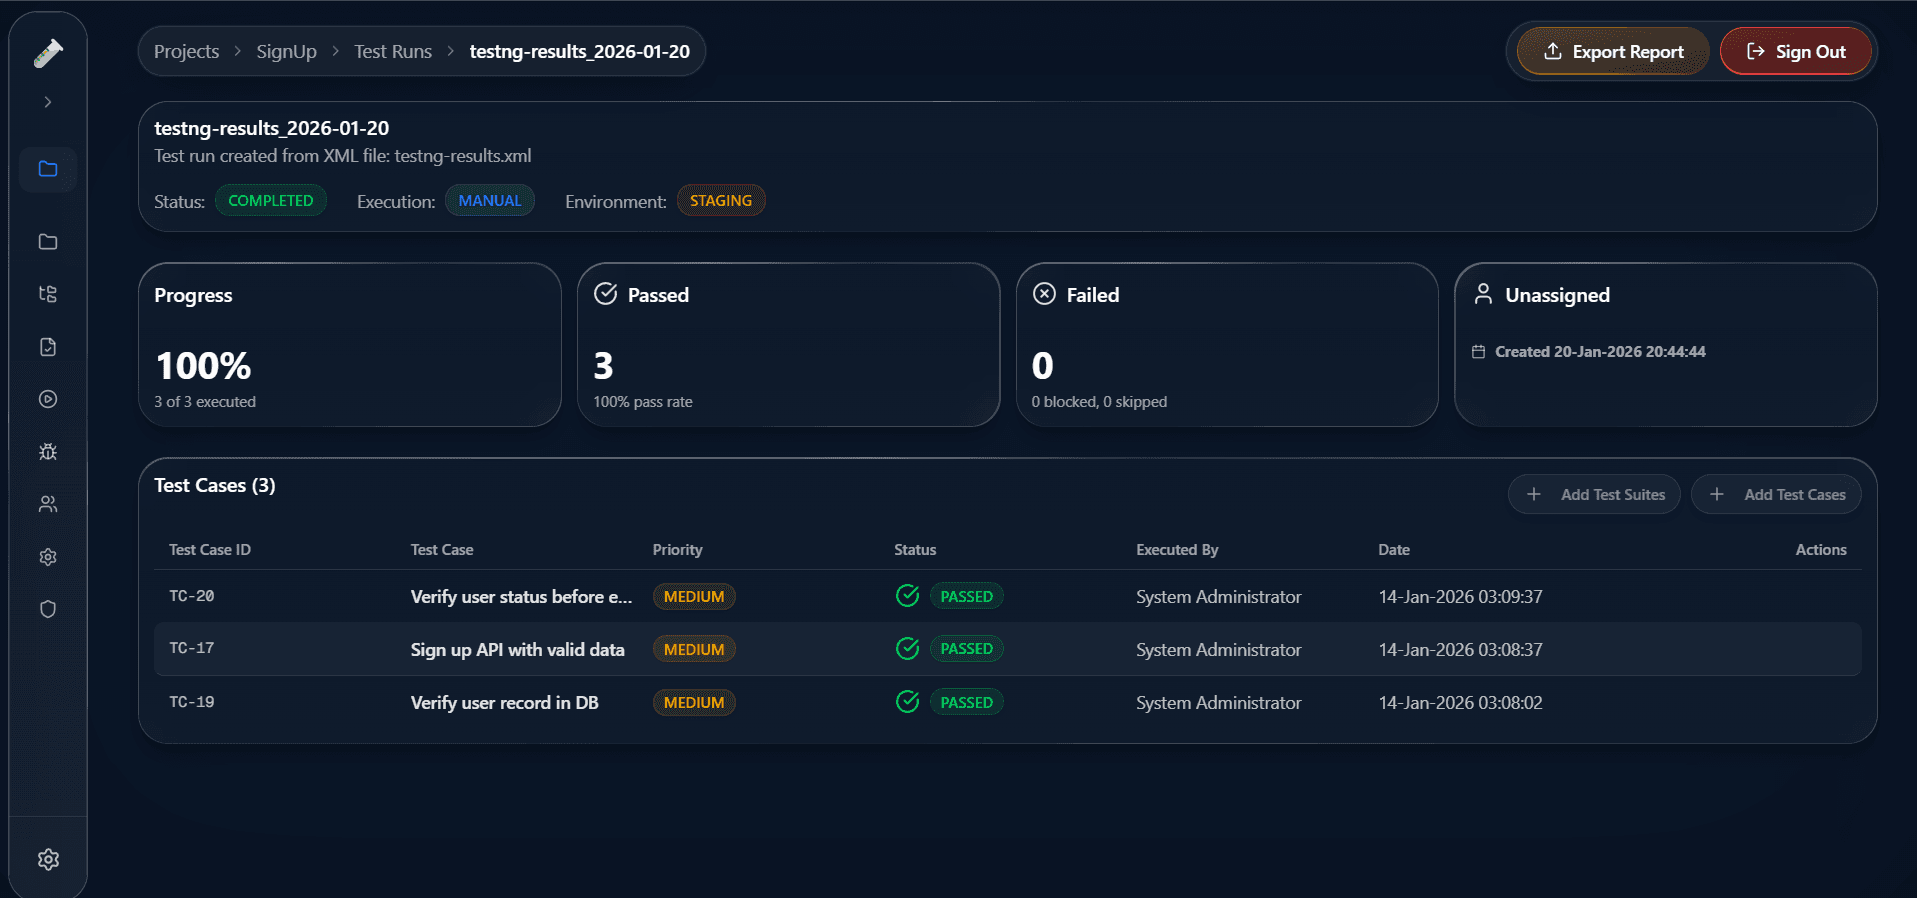Click Add Test Suites button
1917x898 pixels.
[x=1594, y=495]
